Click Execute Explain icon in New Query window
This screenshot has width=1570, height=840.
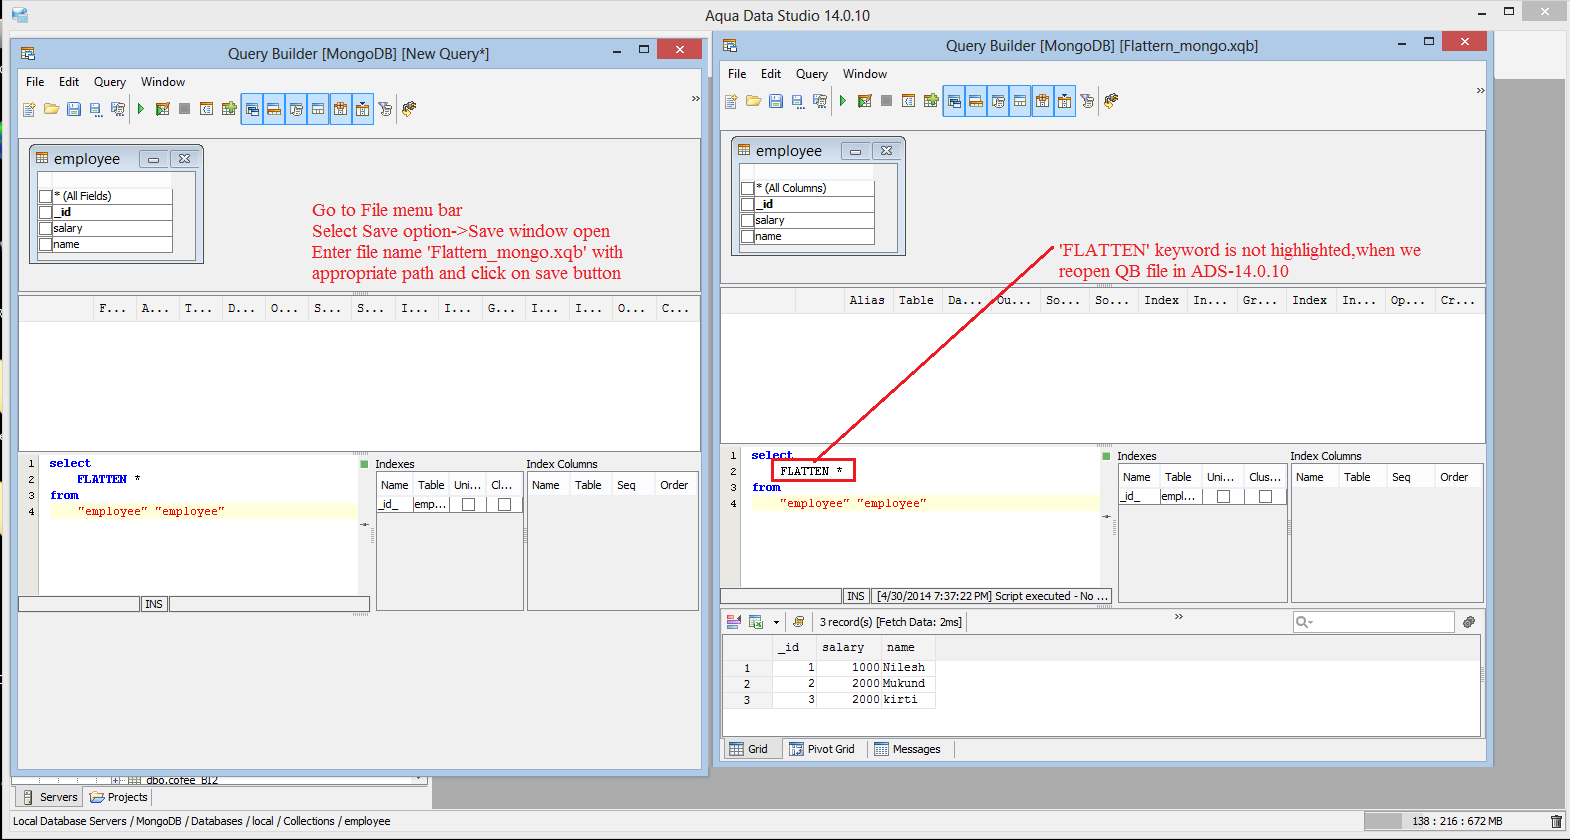163,109
